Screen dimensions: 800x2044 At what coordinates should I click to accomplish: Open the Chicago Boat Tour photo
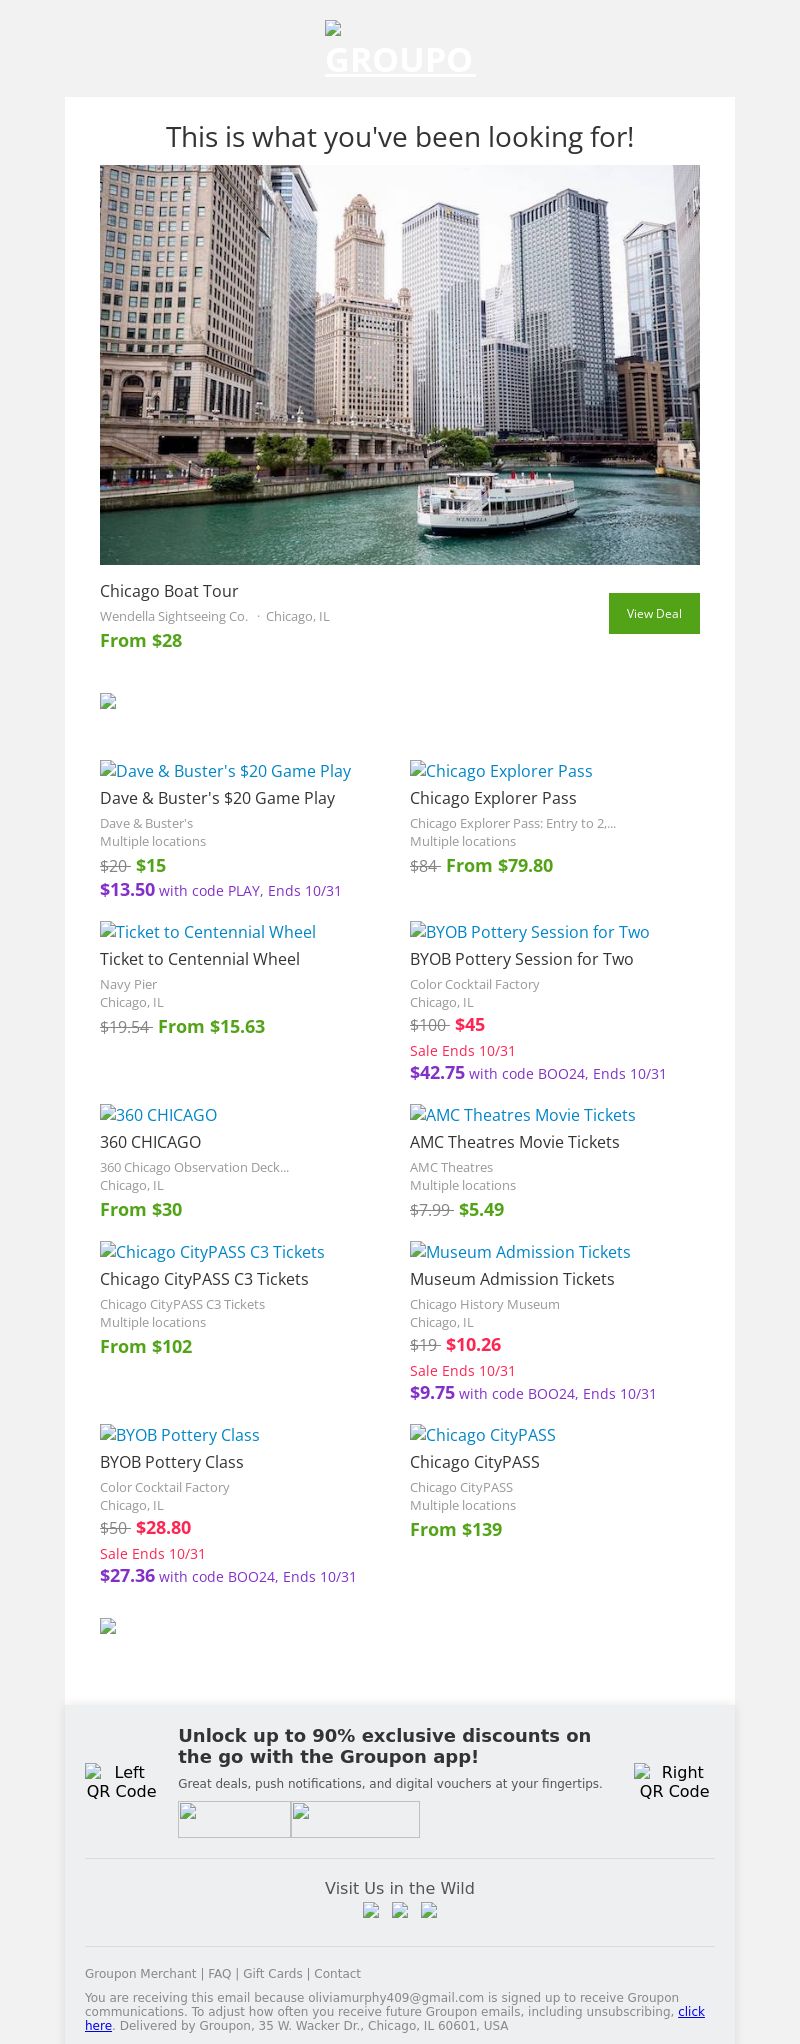[x=400, y=365]
